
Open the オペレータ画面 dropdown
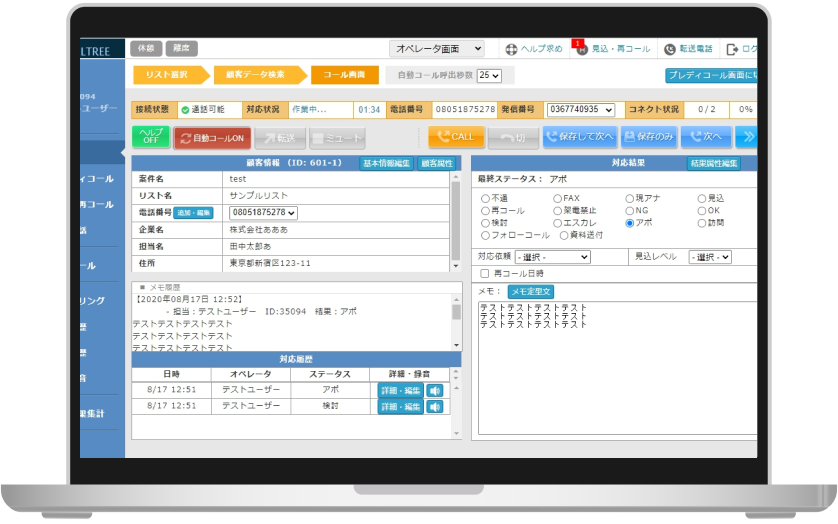point(436,48)
